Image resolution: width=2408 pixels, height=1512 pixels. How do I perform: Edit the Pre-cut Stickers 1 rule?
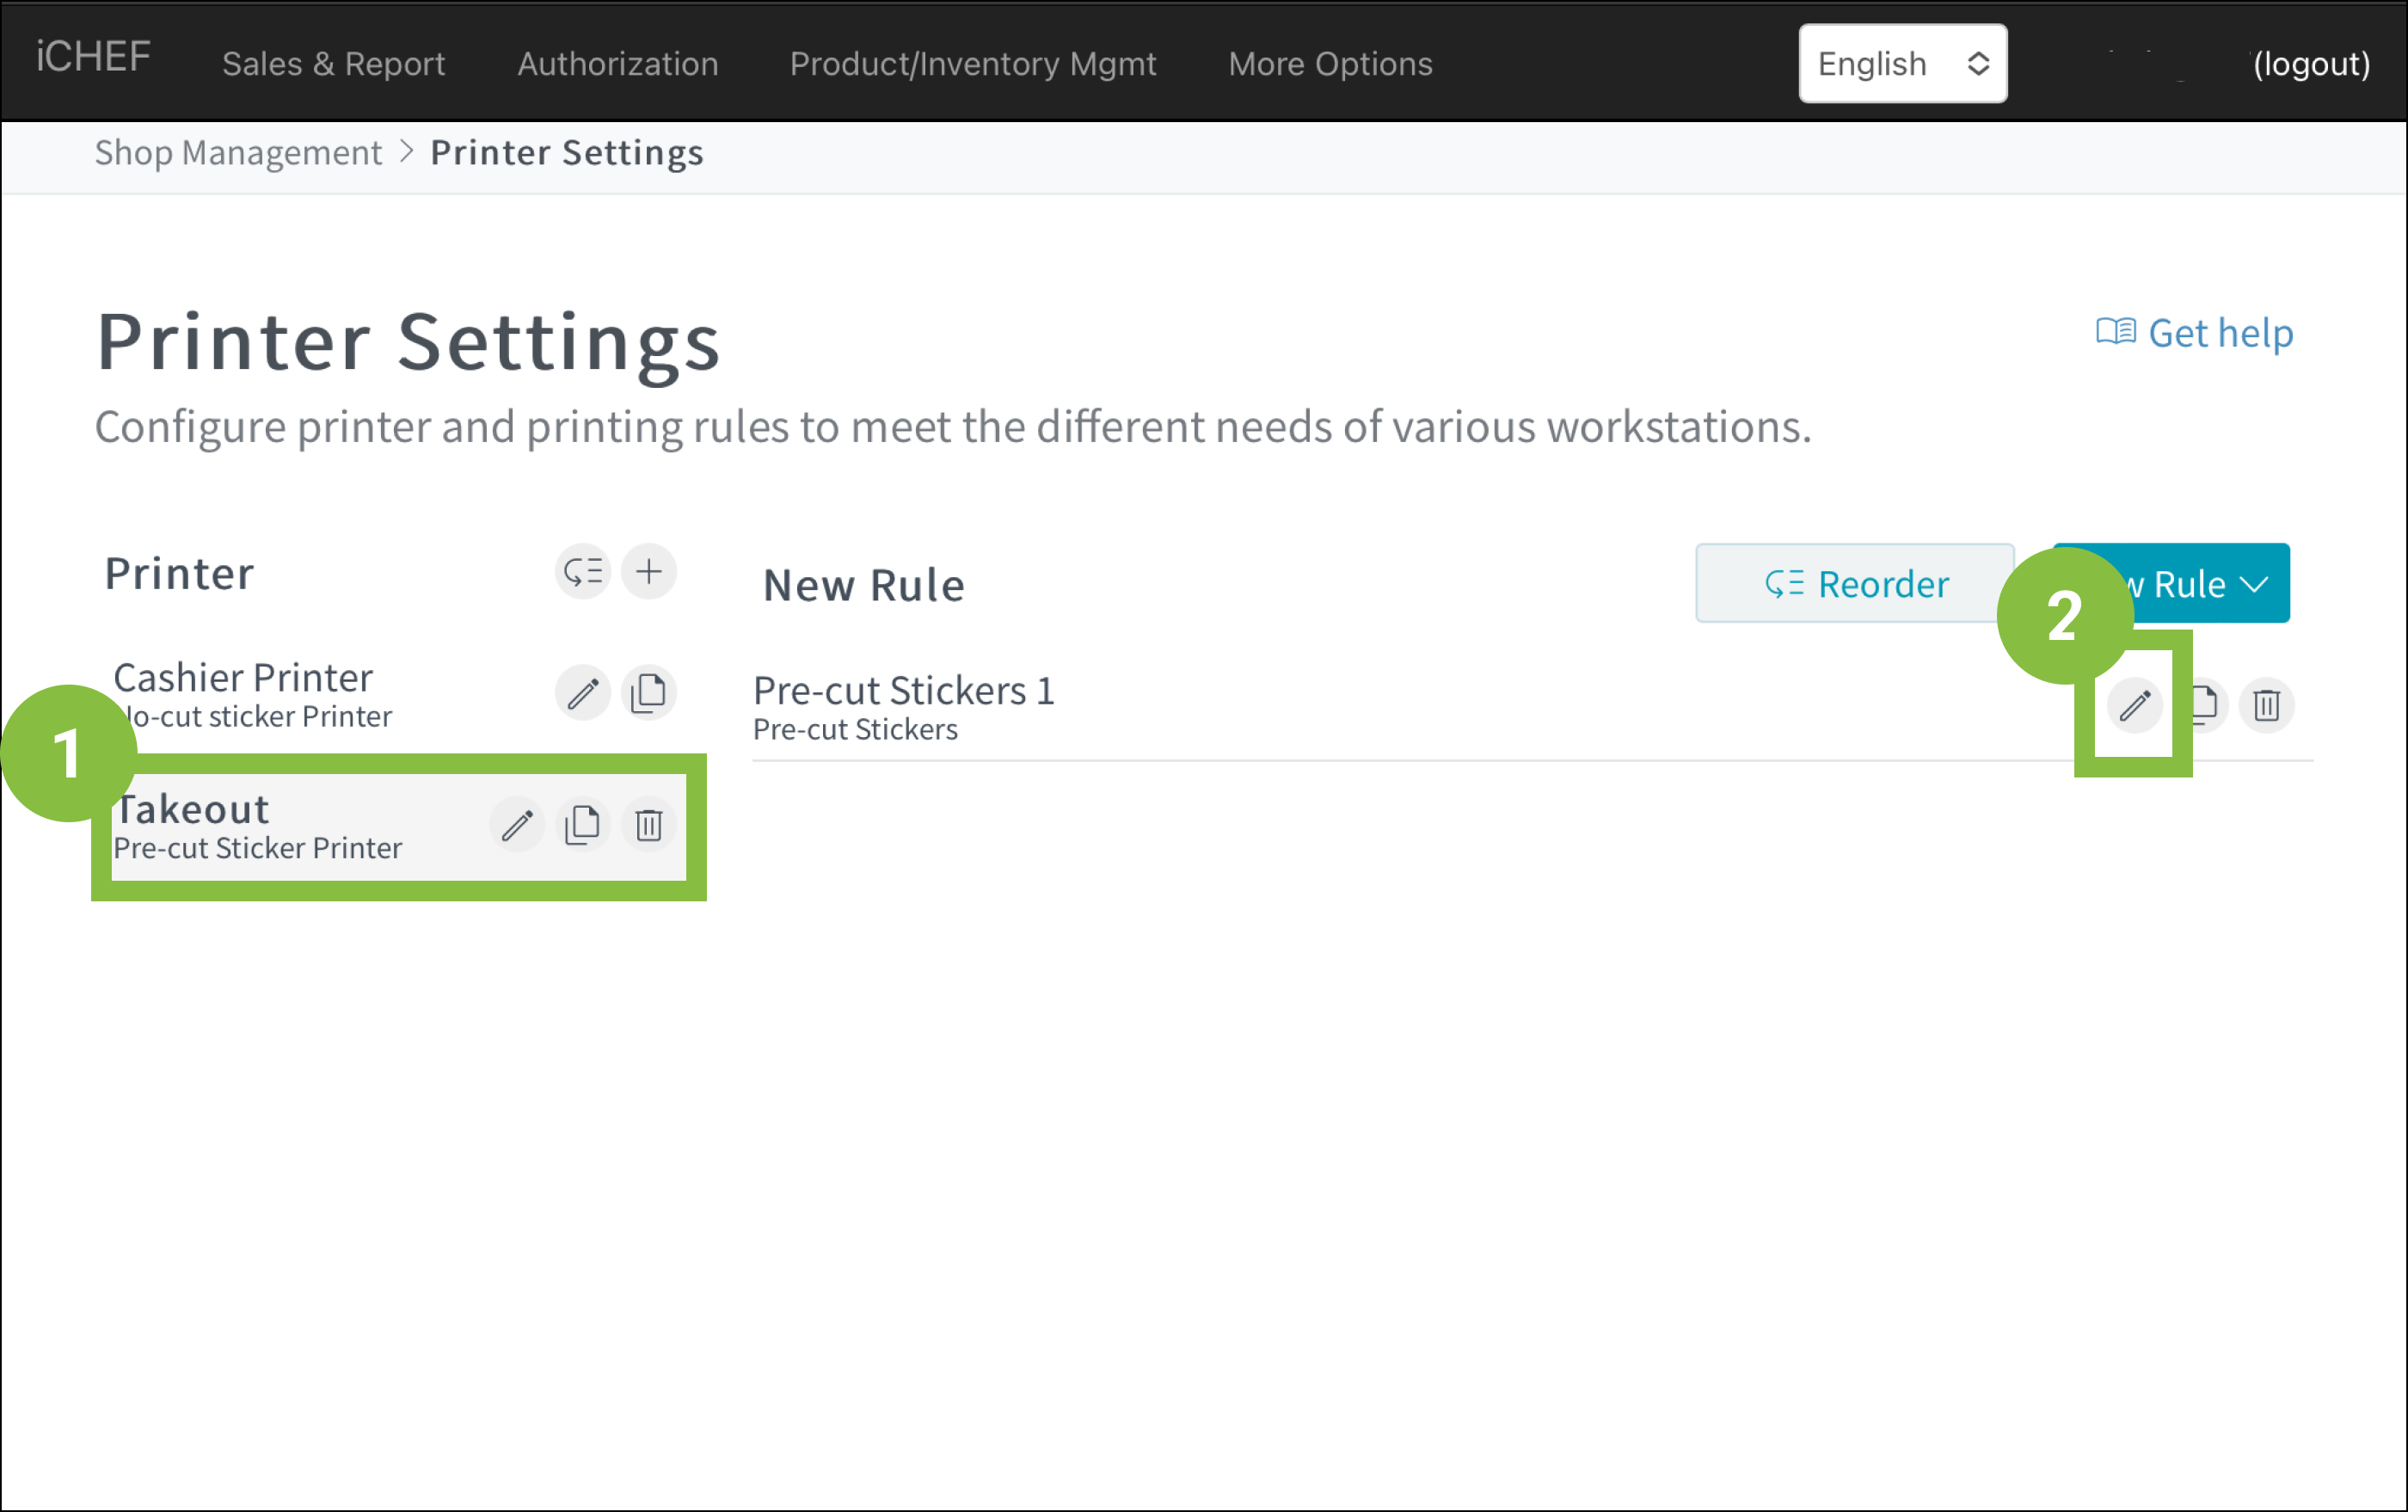2134,705
